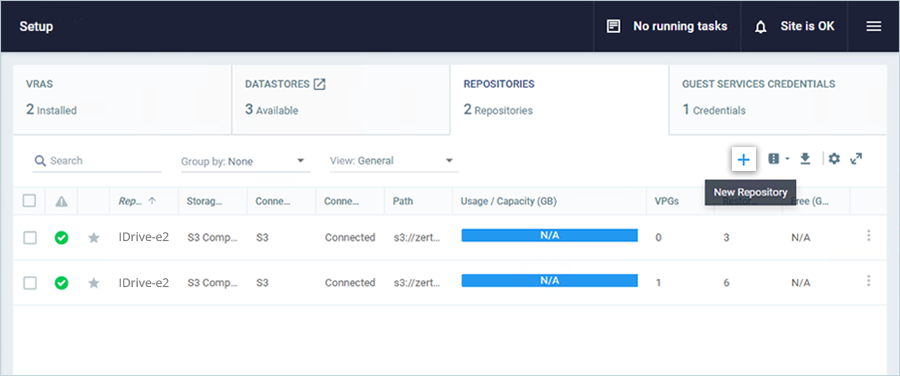Toggle the select-all checkbox in table header

click(x=29, y=201)
